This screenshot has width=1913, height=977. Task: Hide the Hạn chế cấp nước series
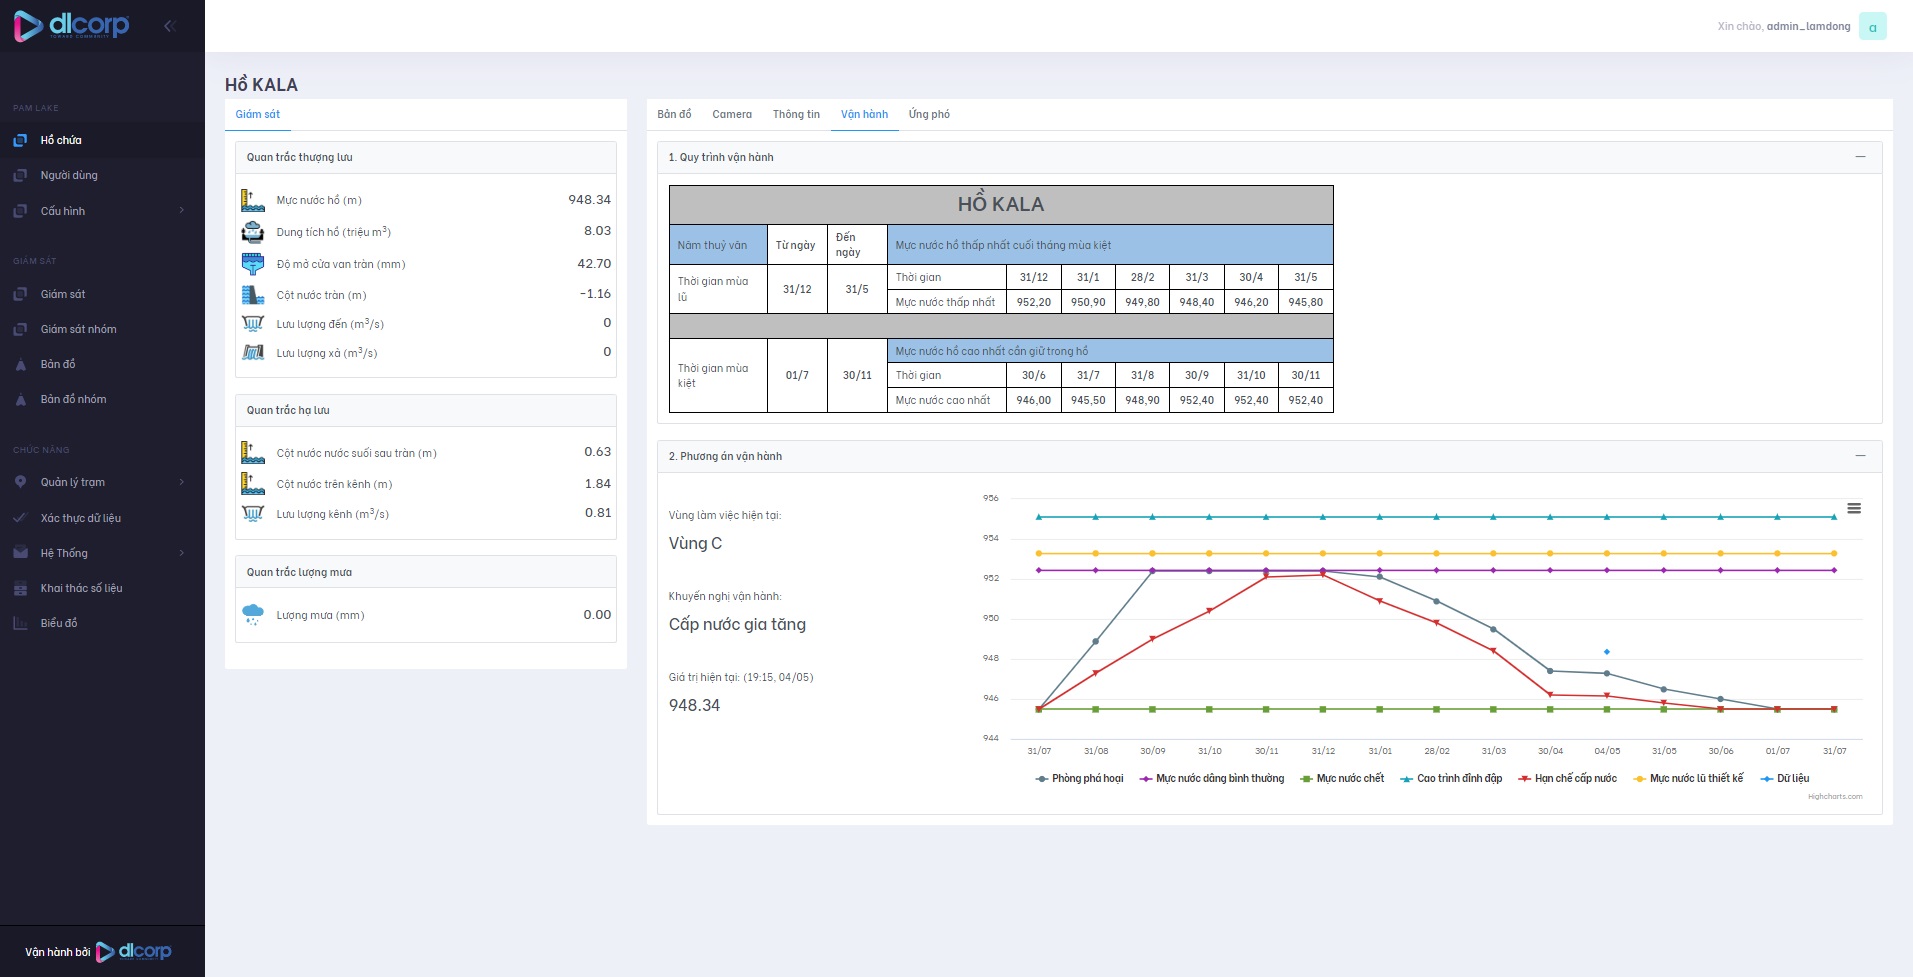tap(1567, 779)
